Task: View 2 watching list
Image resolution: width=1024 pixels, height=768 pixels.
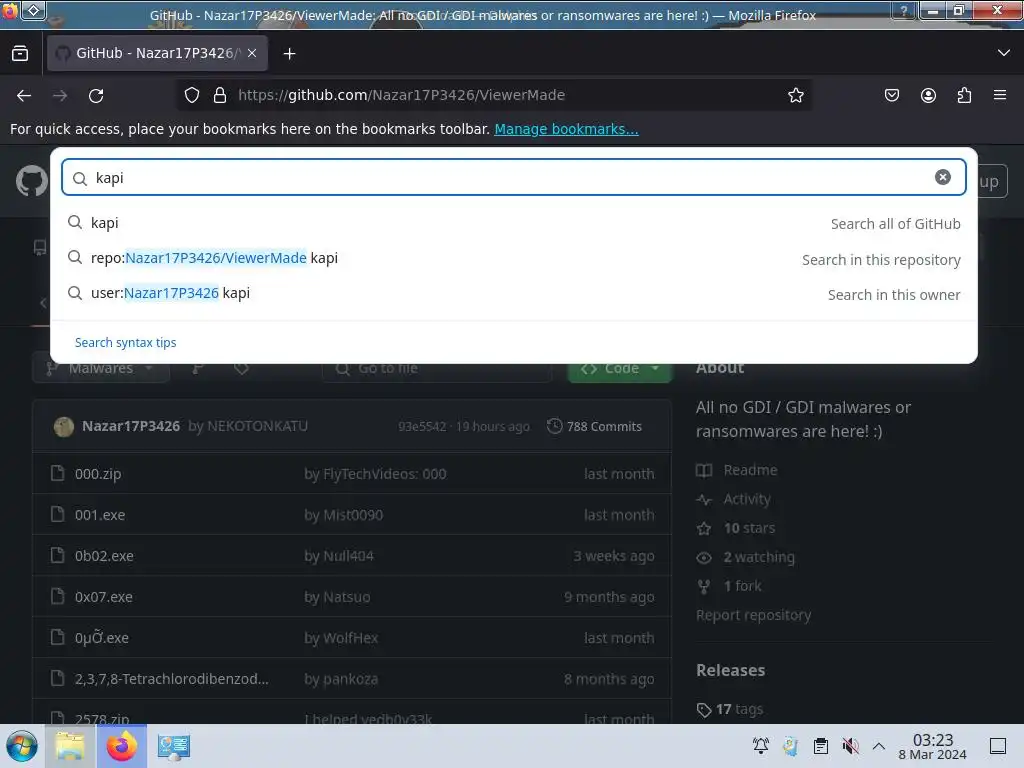Action: pos(746,557)
